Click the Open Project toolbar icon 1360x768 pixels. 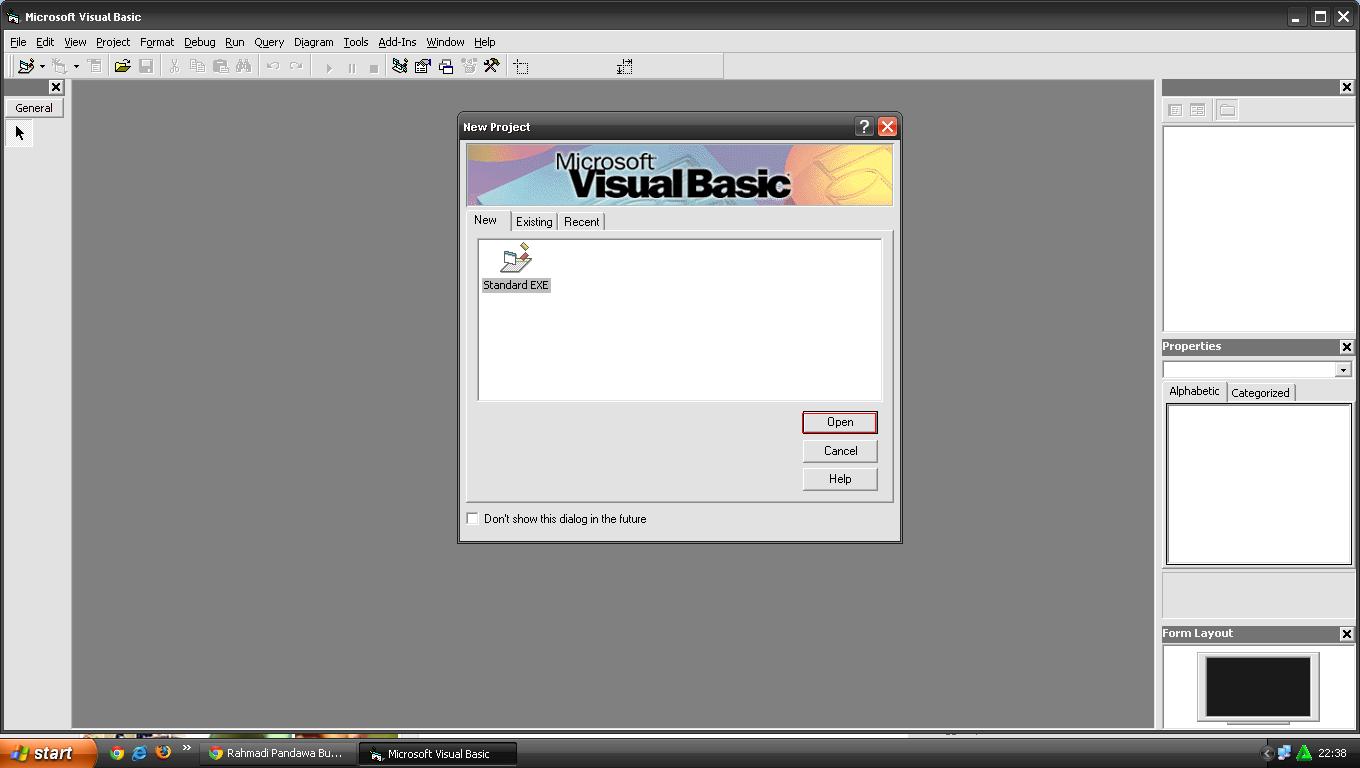[x=123, y=66]
